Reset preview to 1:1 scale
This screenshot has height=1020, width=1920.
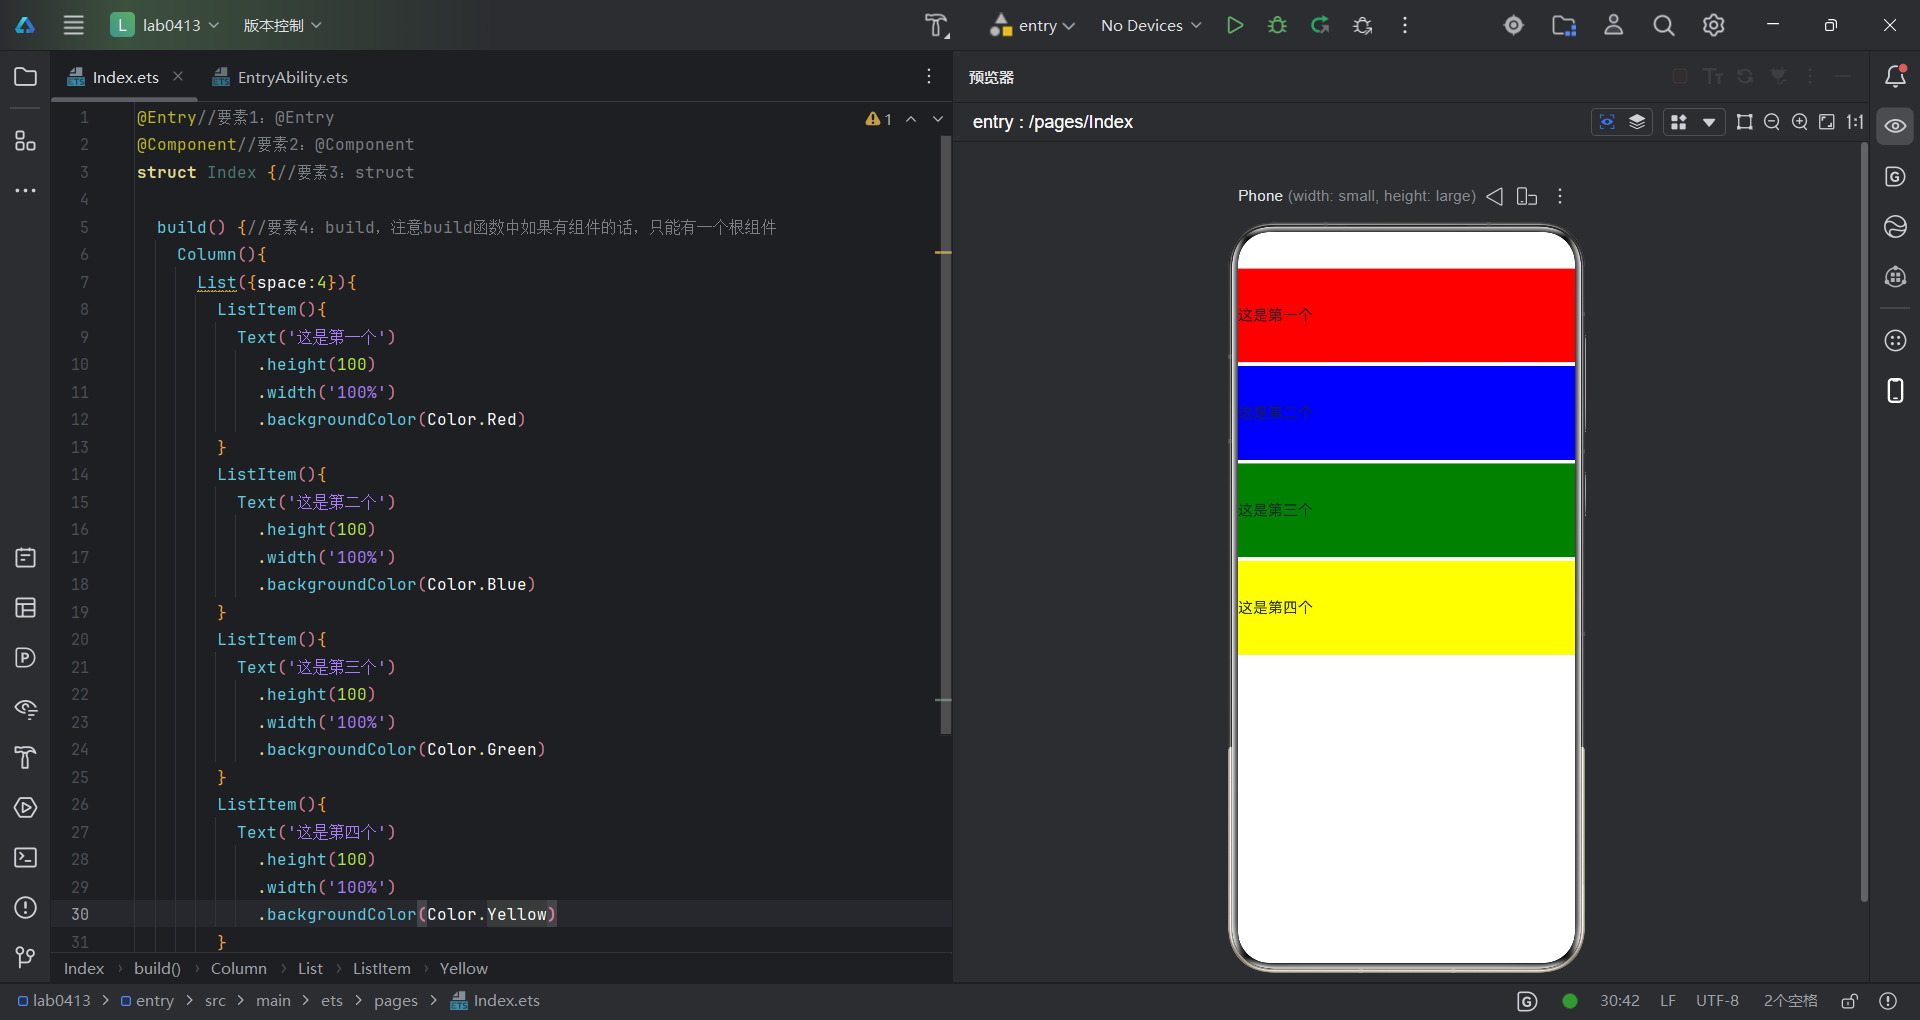coord(1855,122)
